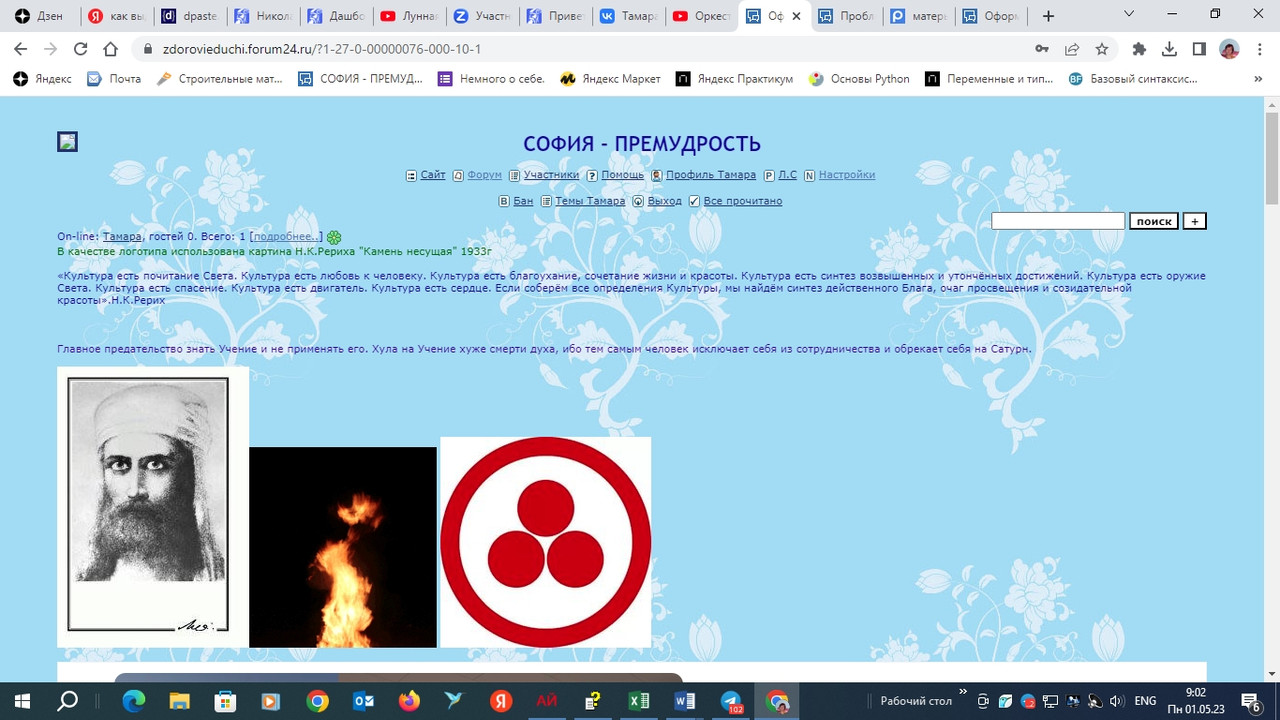The width and height of the screenshot is (1280, 720).
Task: Switch to the dpaste tab
Action: pyautogui.click(x=190, y=16)
